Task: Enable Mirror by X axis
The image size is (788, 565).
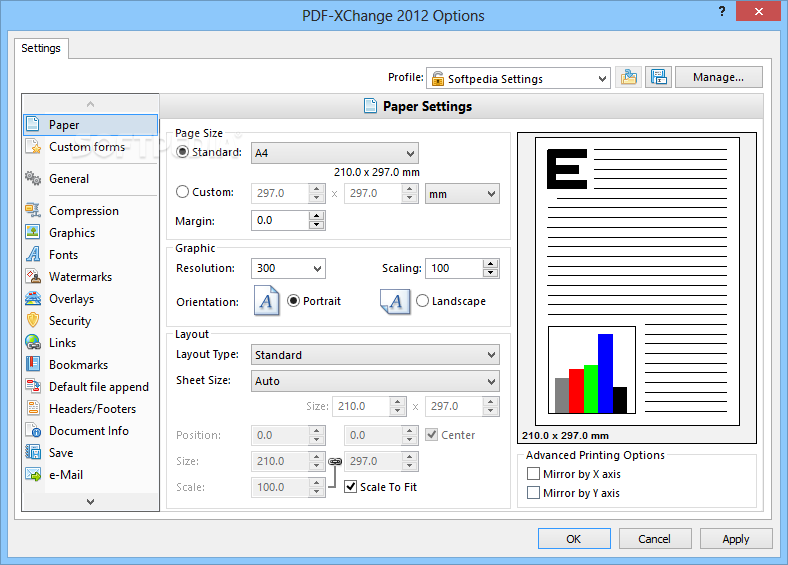Action: coord(533,474)
